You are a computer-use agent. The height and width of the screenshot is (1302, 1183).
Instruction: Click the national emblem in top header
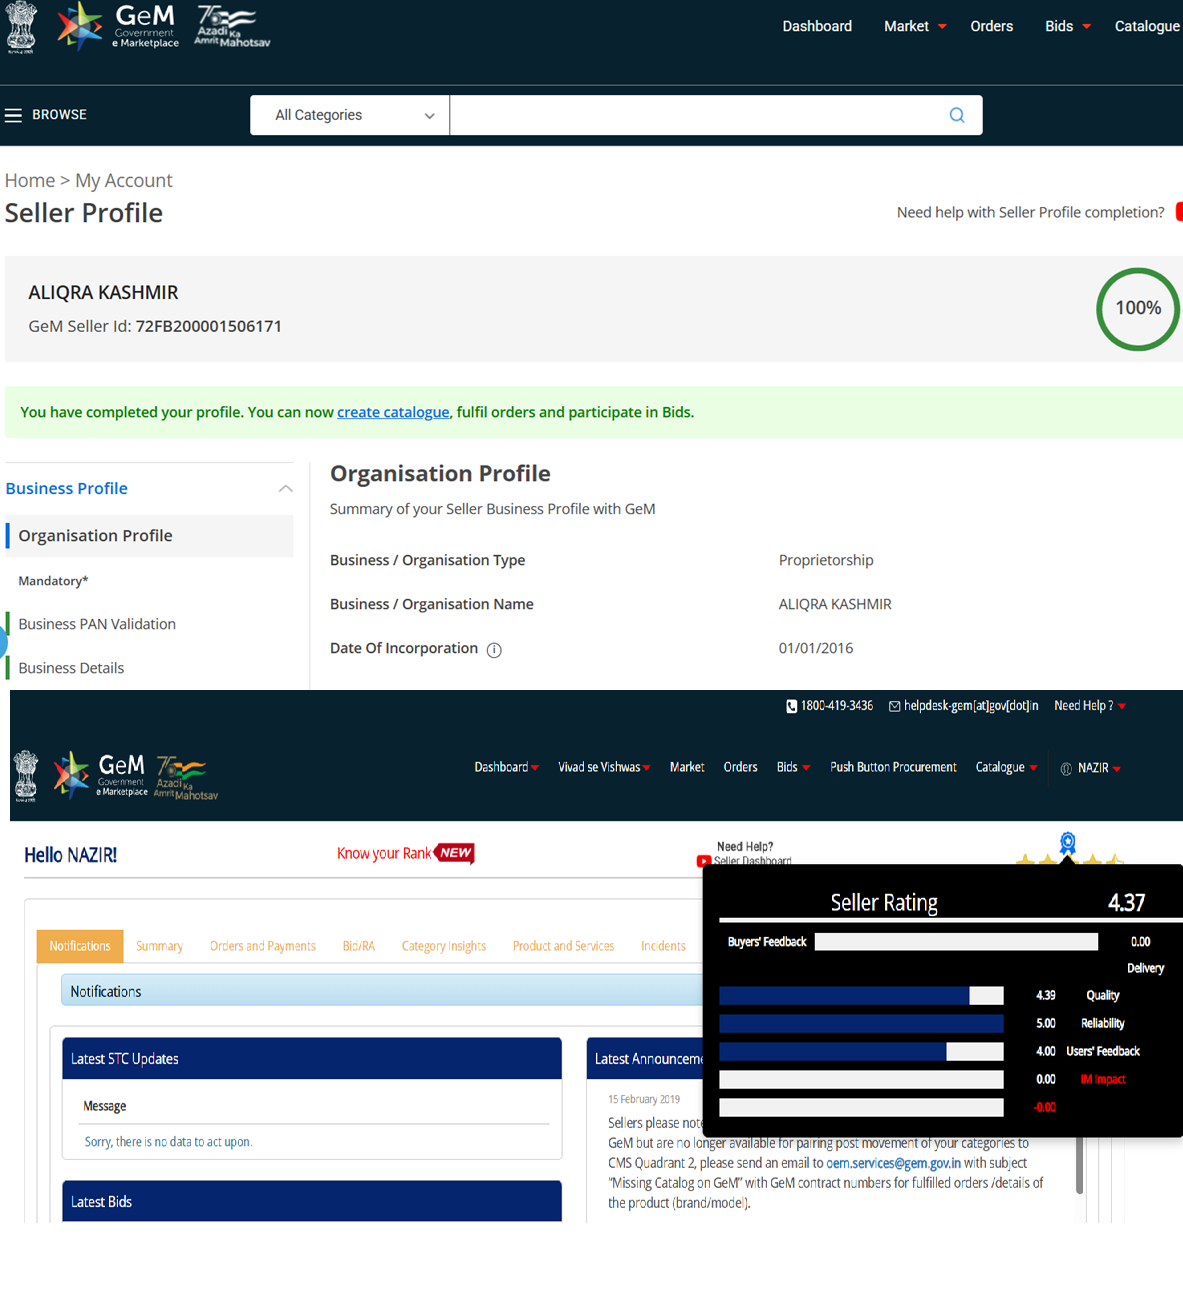(21, 27)
